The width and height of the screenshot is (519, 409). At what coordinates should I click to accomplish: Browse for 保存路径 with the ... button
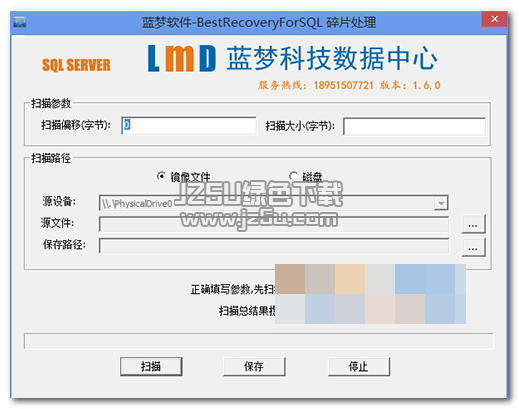point(473,247)
